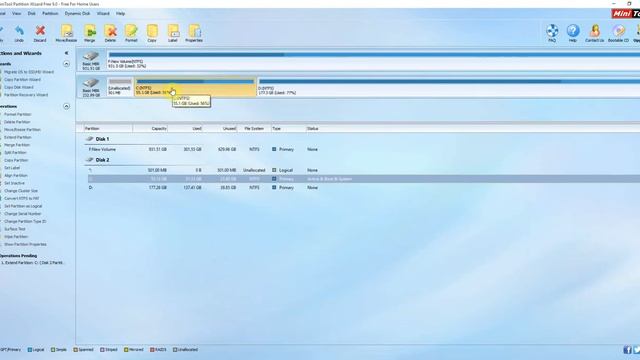Click the Merge partition toolbar icon

pos(89,33)
